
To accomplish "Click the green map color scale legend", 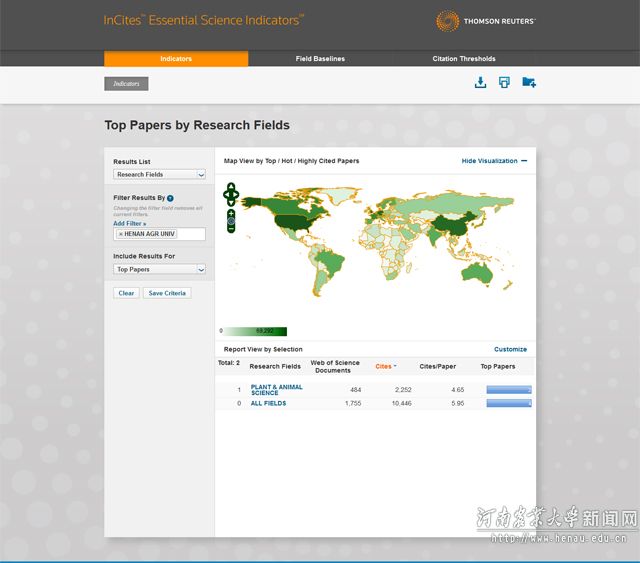I will (255, 331).
